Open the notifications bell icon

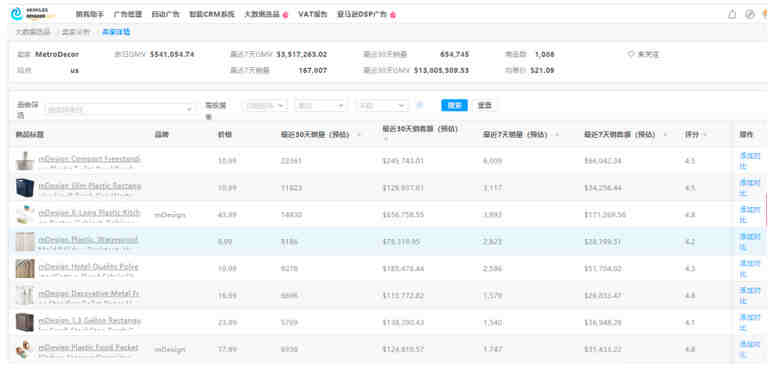pos(732,14)
